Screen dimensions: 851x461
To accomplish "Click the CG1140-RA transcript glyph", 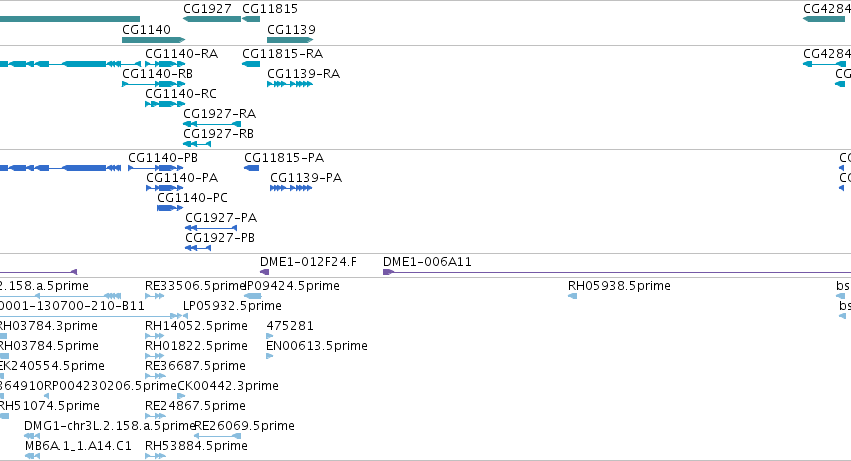I will pyautogui.click(x=165, y=64).
